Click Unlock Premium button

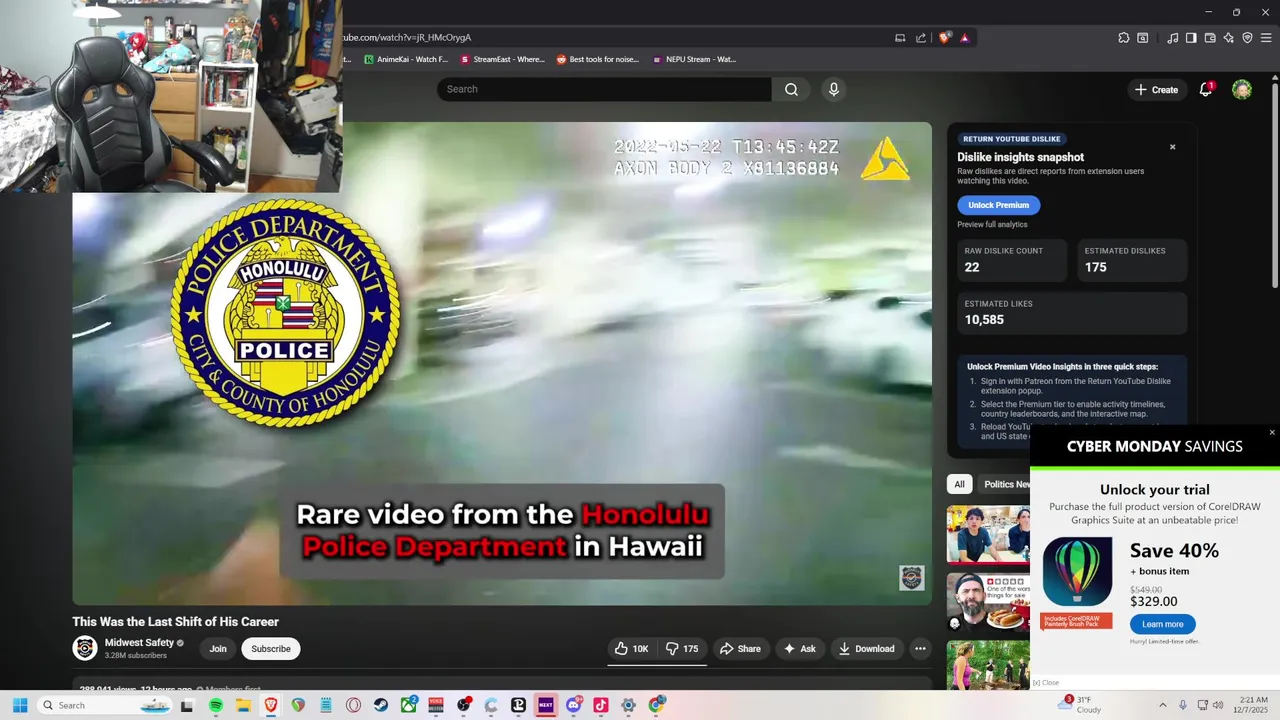[998, 205]
